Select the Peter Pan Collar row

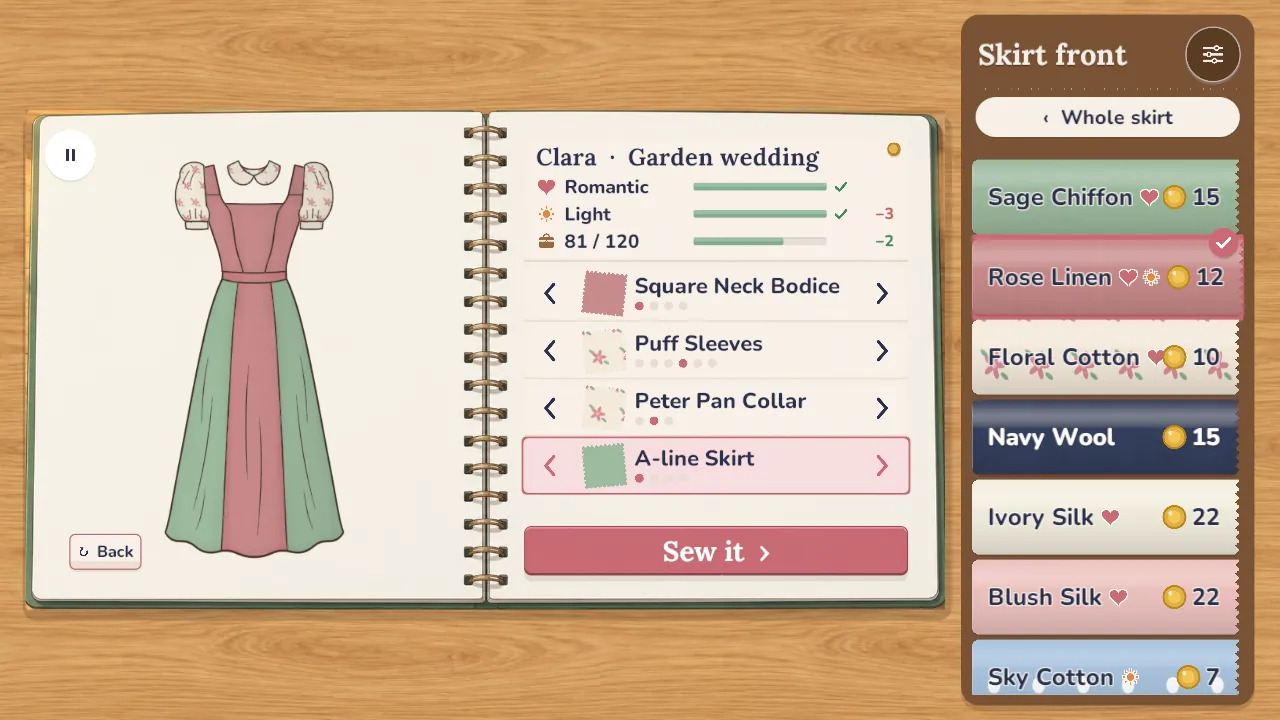pos(716,408)
